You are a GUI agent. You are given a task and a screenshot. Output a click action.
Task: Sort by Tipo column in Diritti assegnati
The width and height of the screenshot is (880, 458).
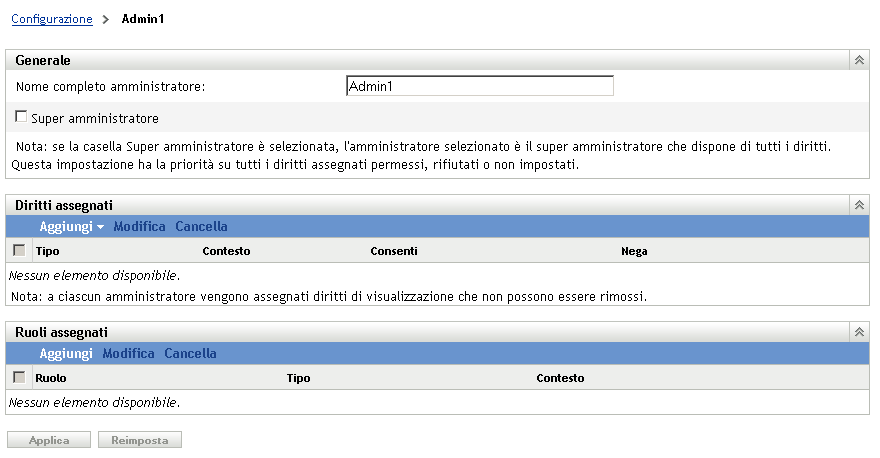point(47,251)
